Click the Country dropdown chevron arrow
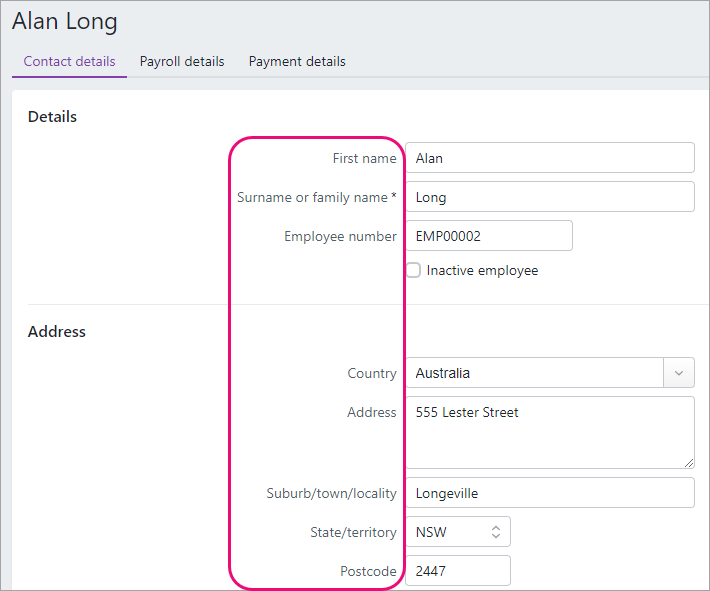The image size is (710, 591). (679, 373)
